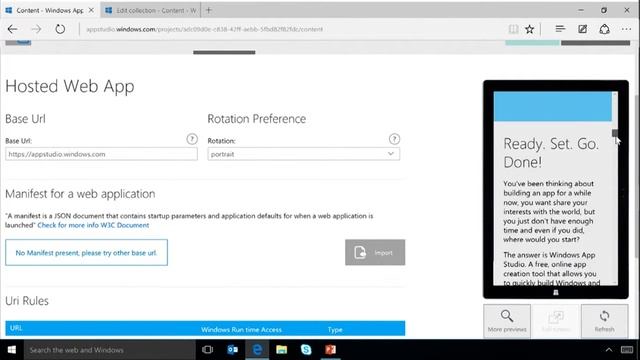Viewport: 640px width, 360px height.
Task: Click the Hosted Web App heading
Action: [70, 87]
